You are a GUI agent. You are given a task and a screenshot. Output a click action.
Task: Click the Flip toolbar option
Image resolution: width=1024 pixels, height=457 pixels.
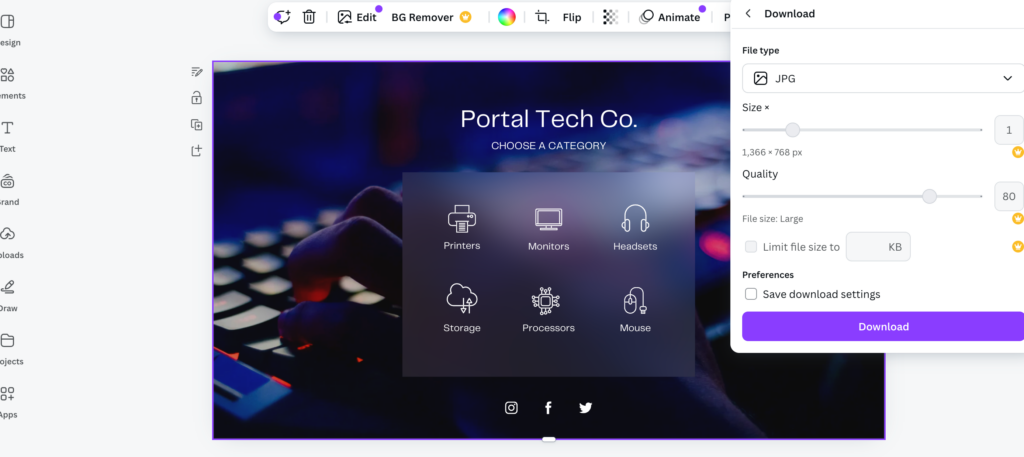(x=572, y=17)
